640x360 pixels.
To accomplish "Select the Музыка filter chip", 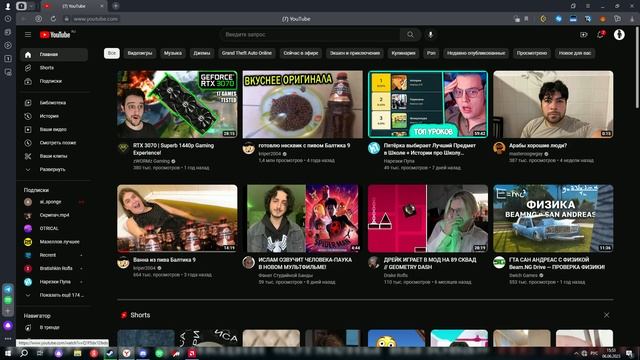I will click(173, 53).
